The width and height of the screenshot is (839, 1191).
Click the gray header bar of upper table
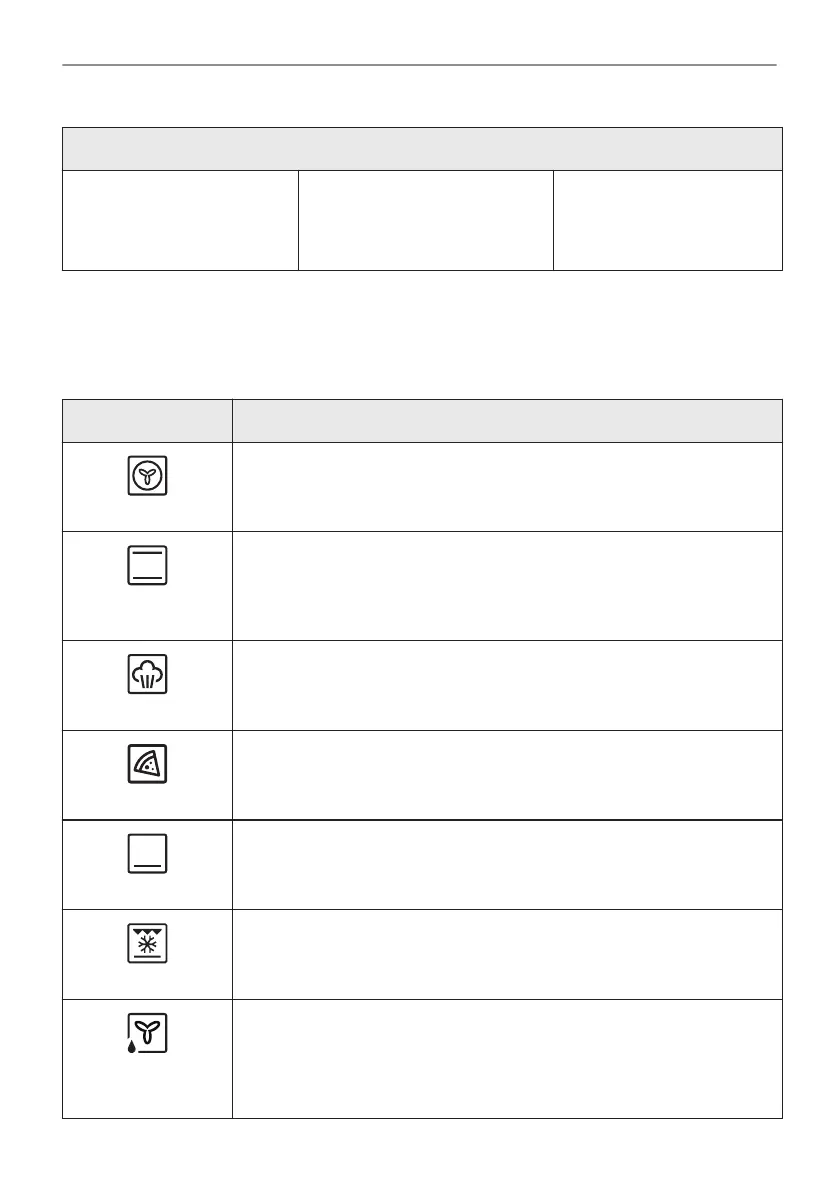point(422,149)
